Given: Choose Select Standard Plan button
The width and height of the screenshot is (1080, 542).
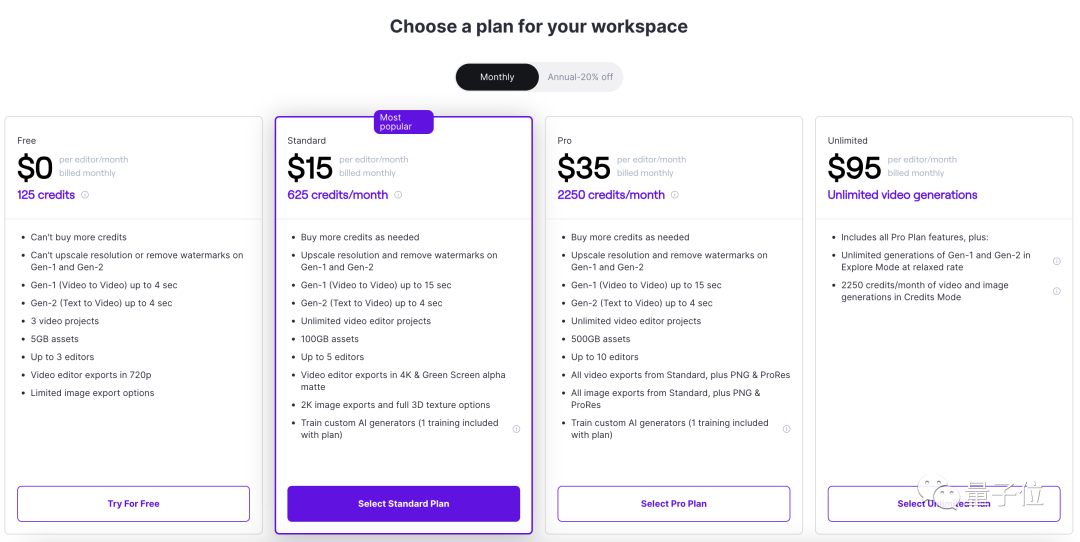Looking at the screenshot, I should pyautogui.click(x=403, y=504).
